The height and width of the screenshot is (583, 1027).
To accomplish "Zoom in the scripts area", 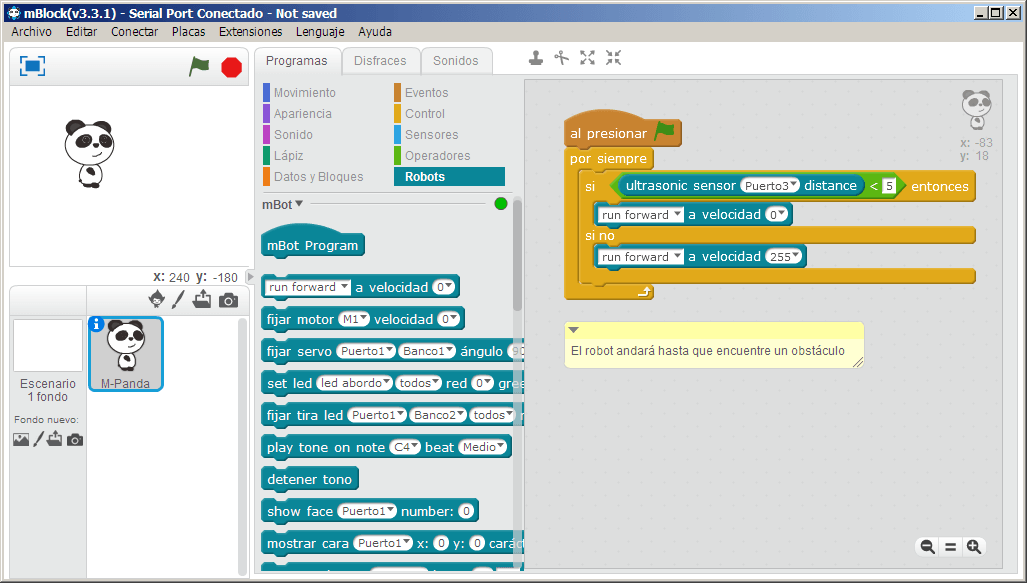I will tap(974, 546).
